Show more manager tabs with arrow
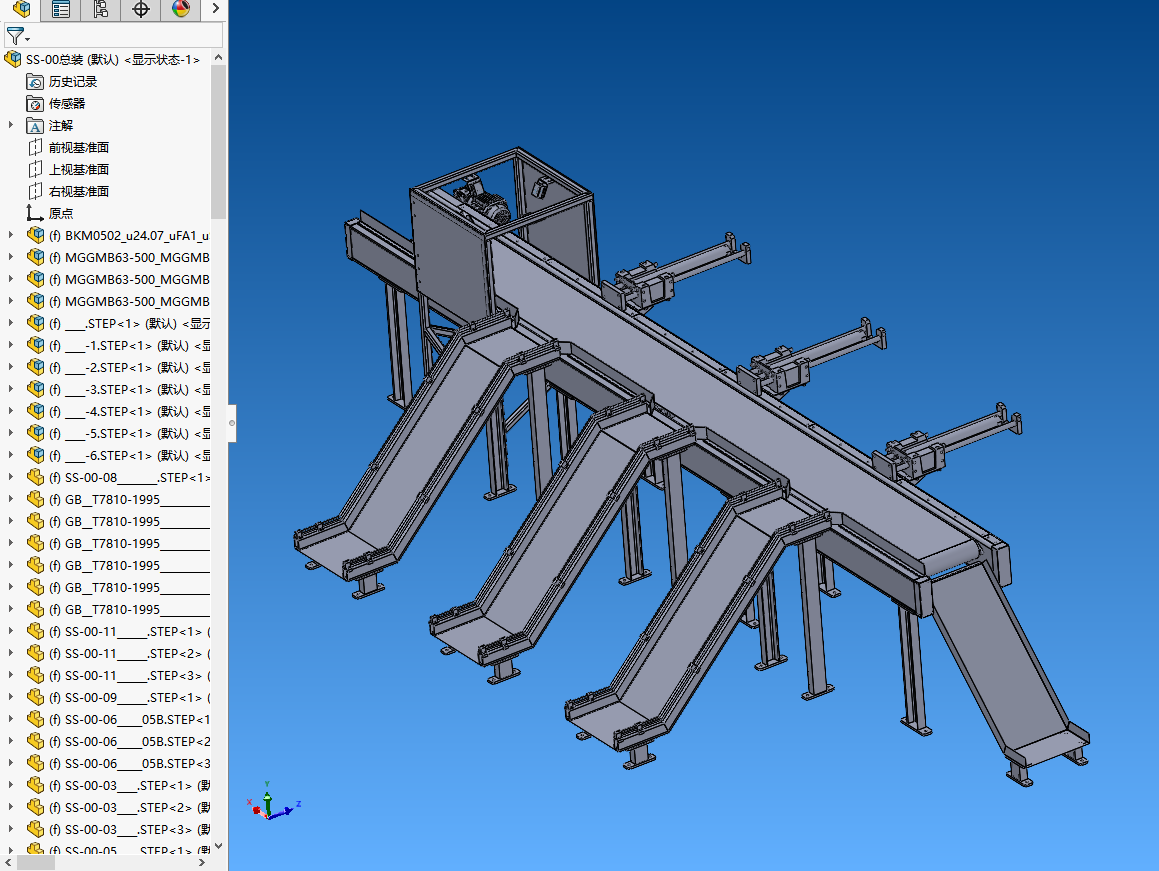Image resolution: width=1159 pixels, height=871 pixels. pos(215,10)
